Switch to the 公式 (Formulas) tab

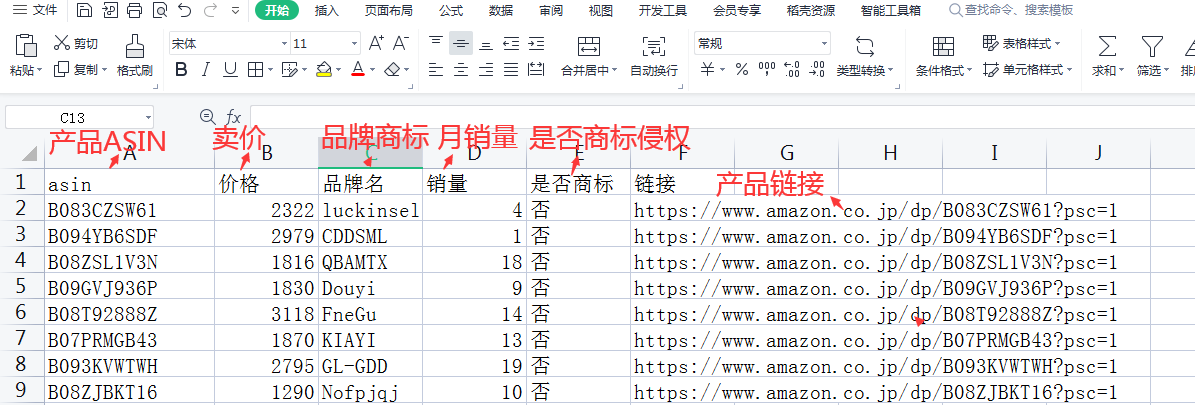[450, 11]
